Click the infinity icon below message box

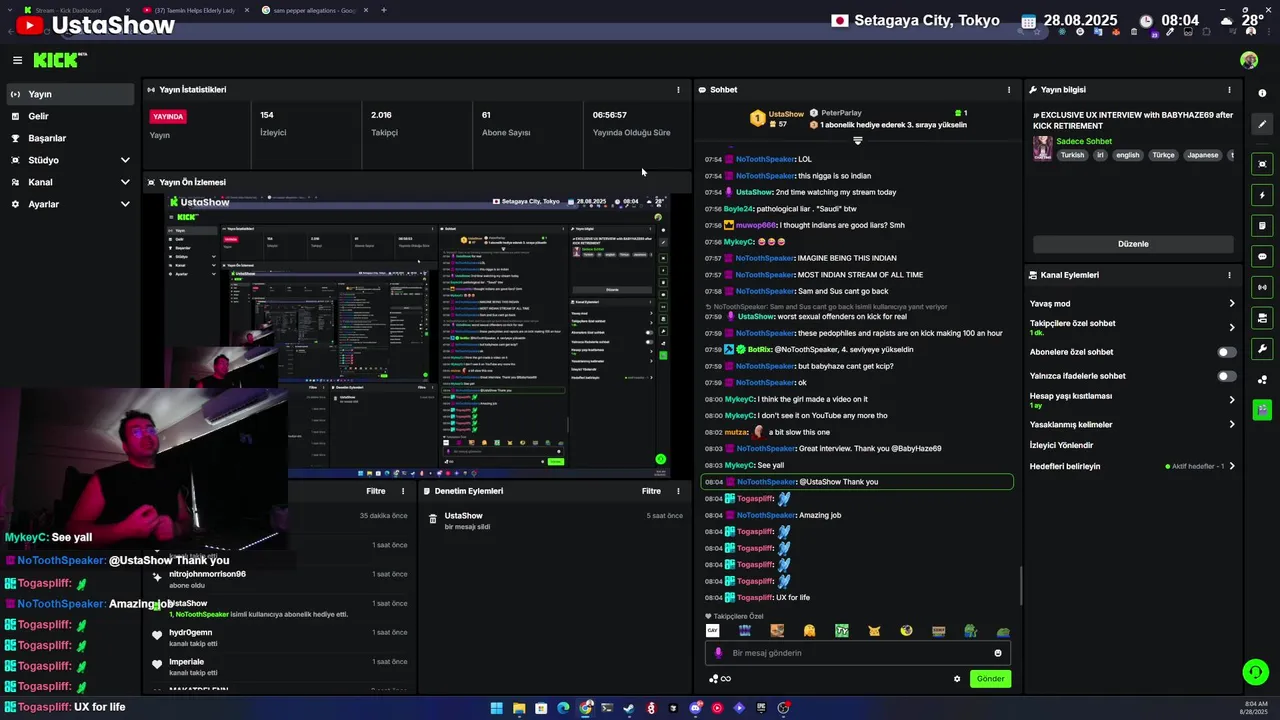click(x=726, y=679)
